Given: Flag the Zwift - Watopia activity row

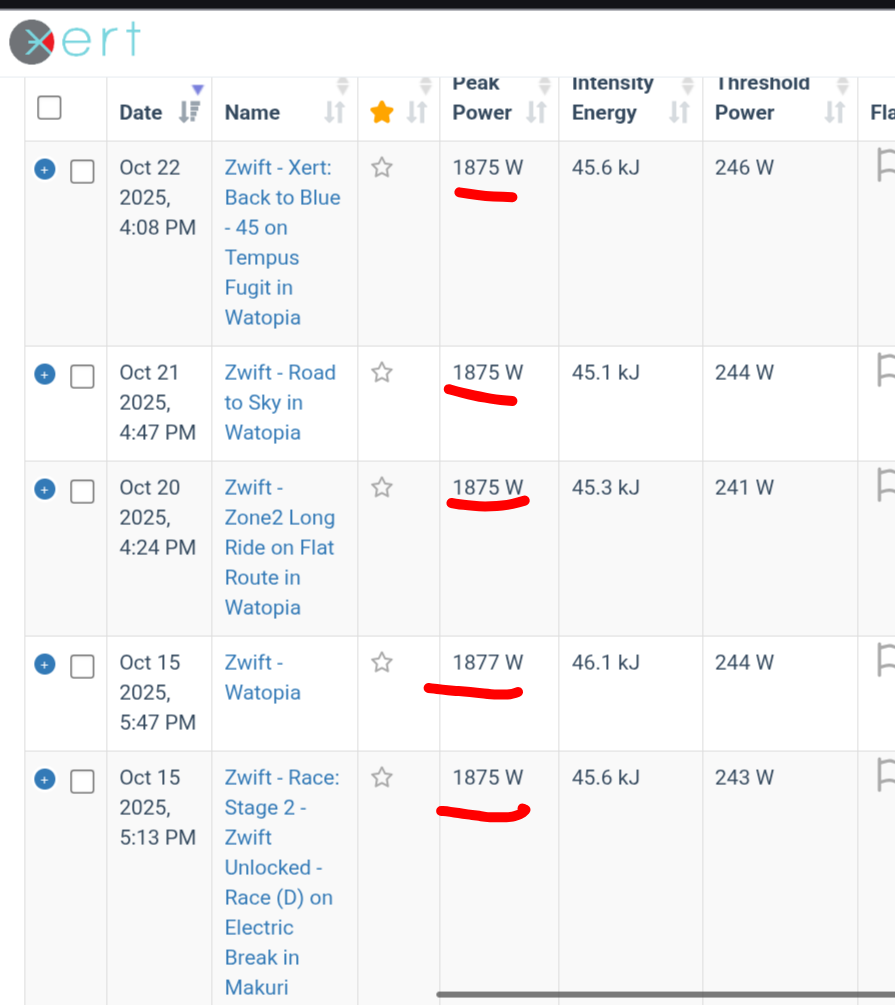Looking at the screenshot, I should 884,660.
